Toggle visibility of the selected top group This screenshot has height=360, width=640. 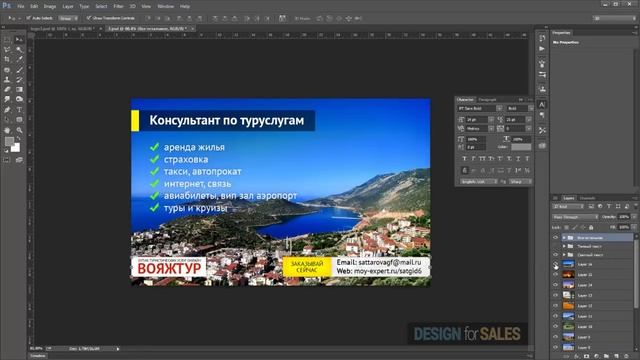tap(556, 238)
